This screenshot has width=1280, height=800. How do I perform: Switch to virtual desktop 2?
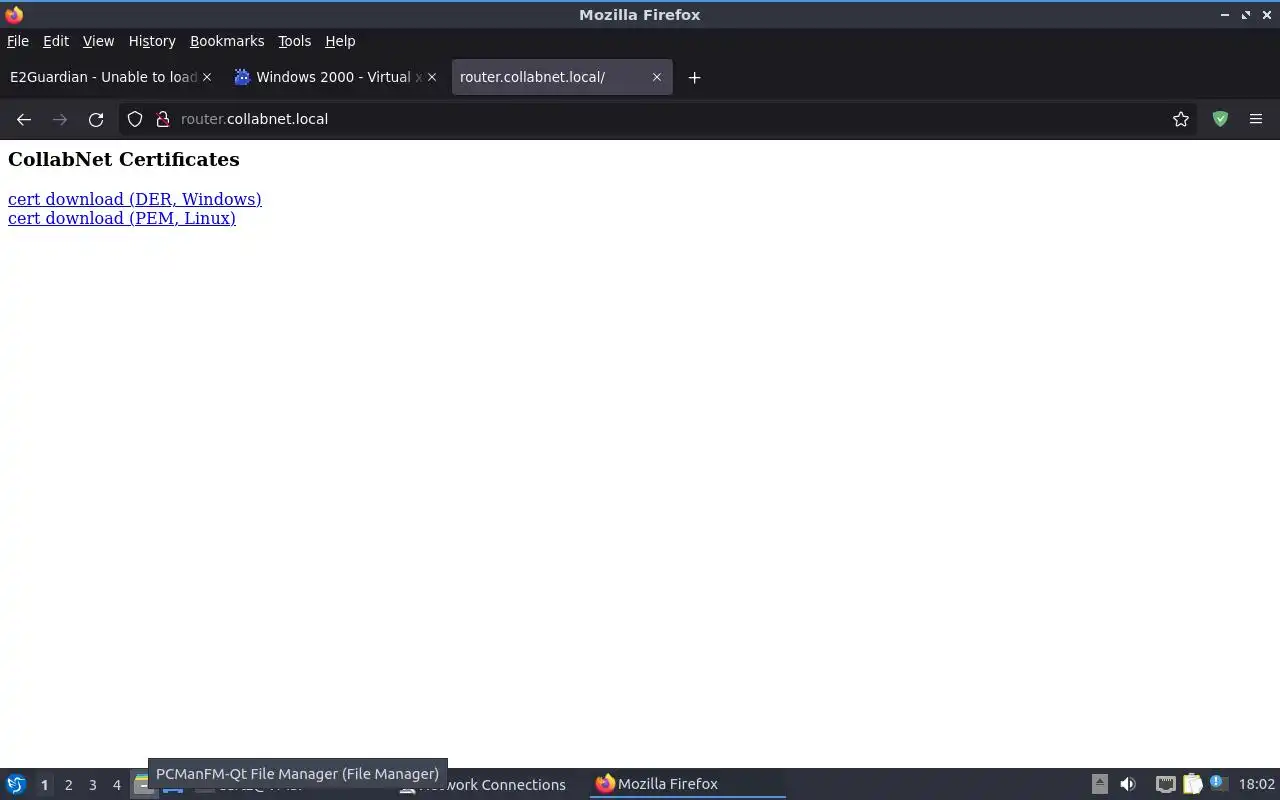[x=68, y=785]
